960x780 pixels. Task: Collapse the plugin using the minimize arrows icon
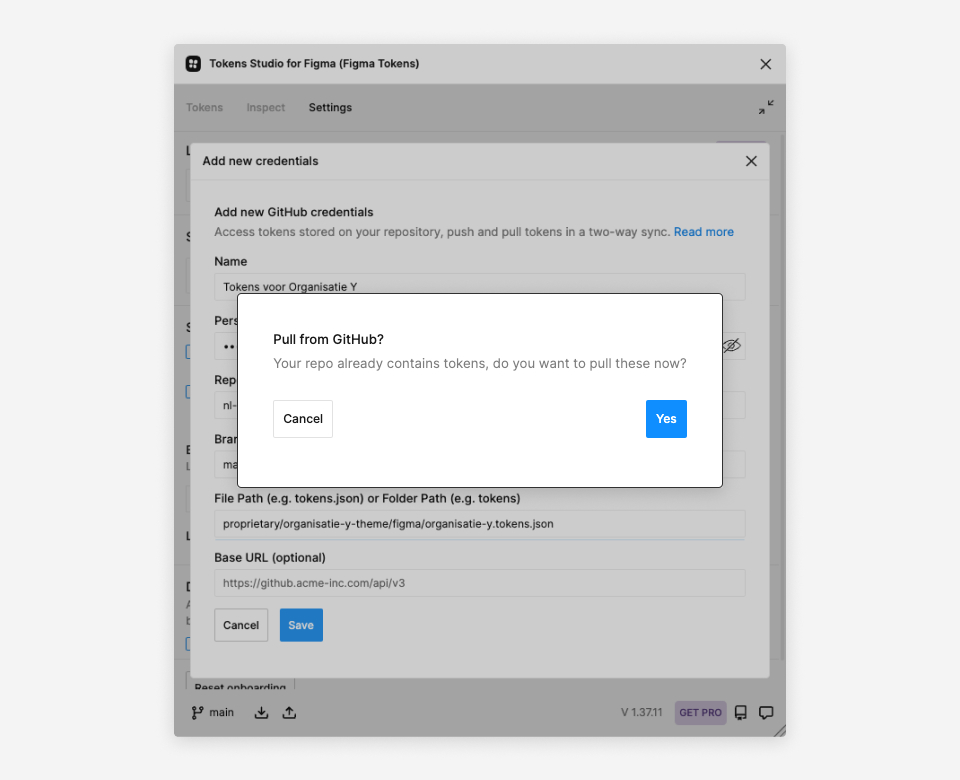click(x=766, y=107)
